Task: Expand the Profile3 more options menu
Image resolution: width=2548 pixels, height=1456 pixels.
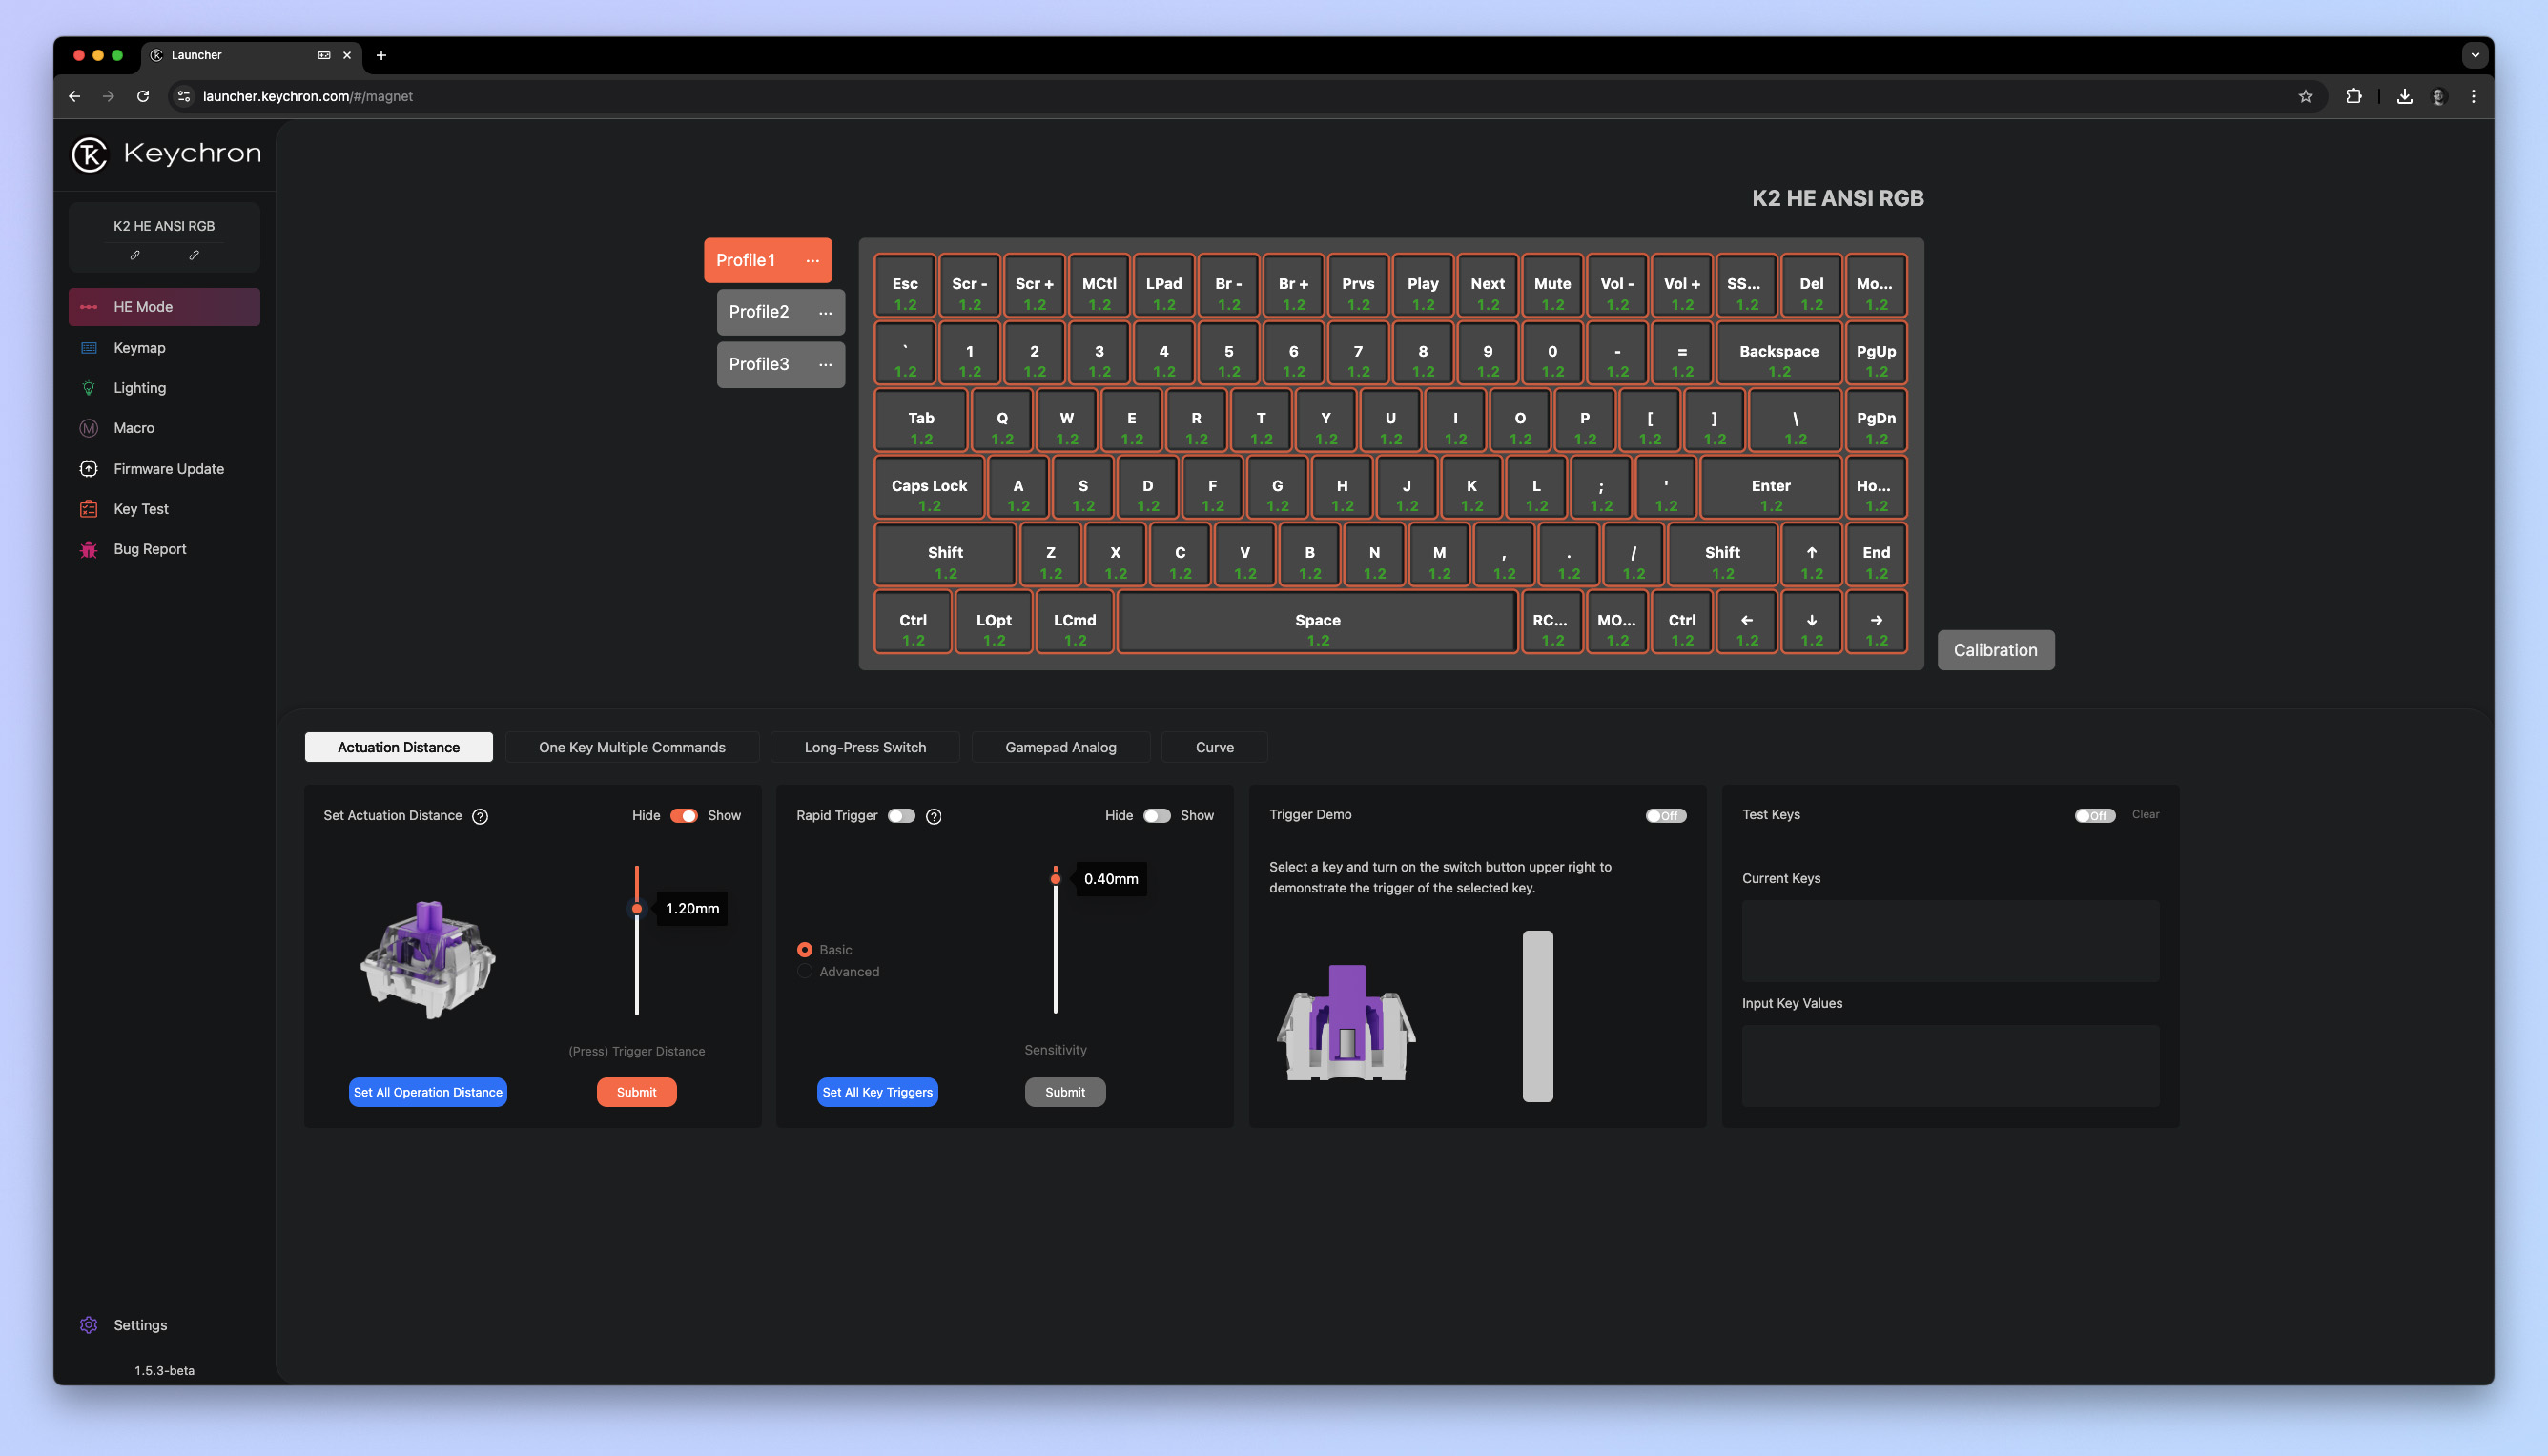Action: pos(825,365)
